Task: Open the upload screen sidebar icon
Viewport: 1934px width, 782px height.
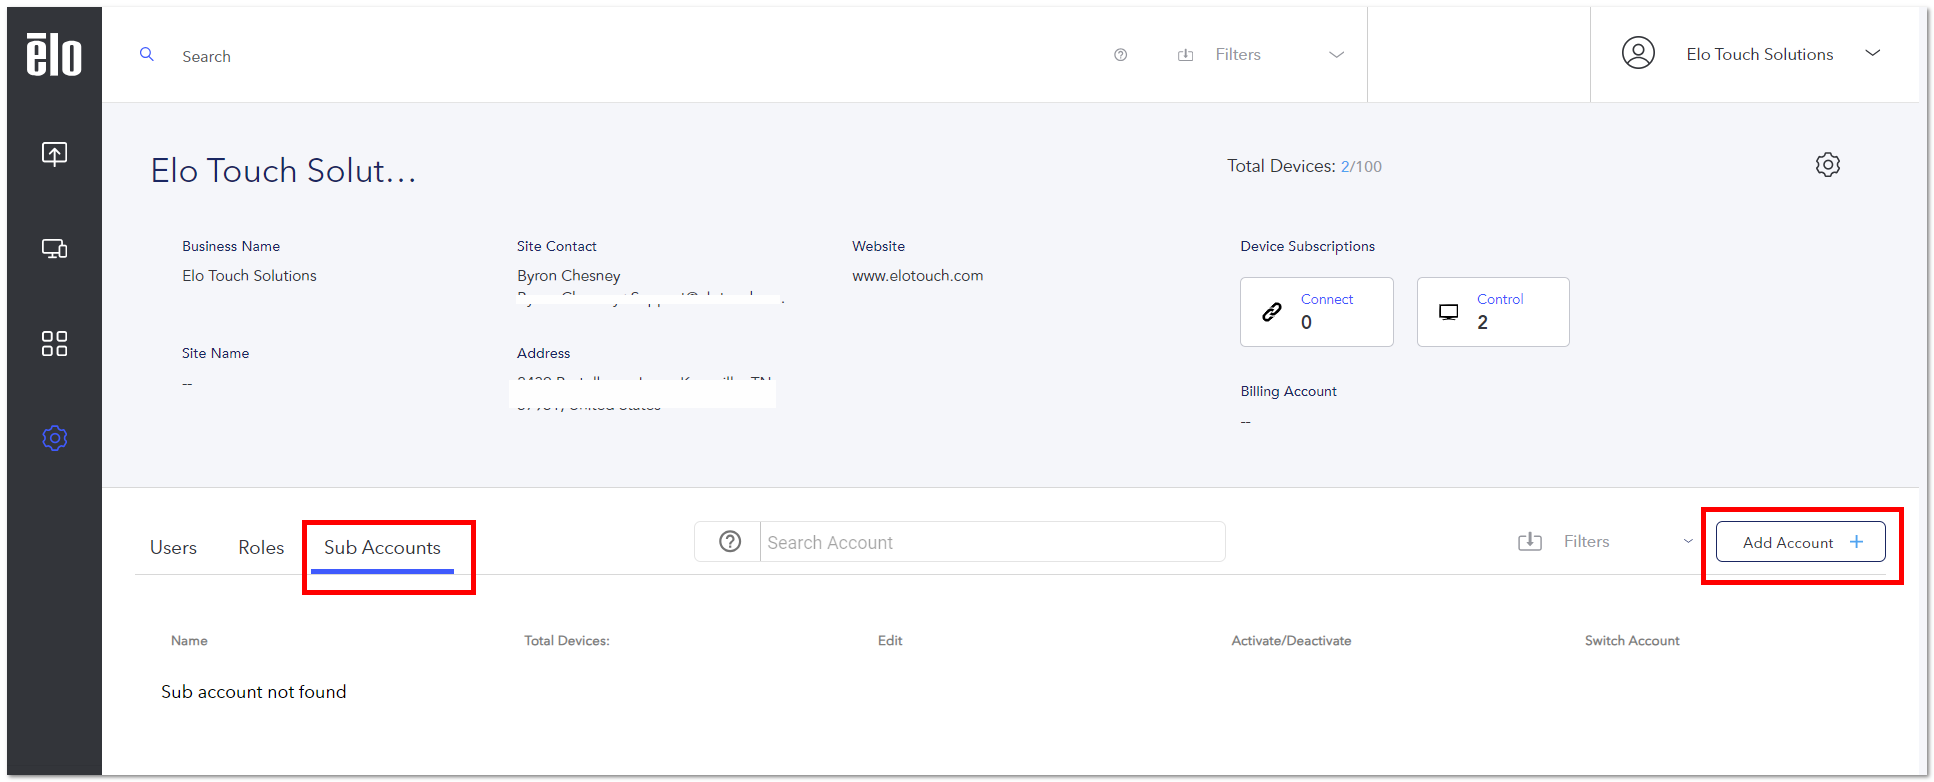Action: point(54,153)
